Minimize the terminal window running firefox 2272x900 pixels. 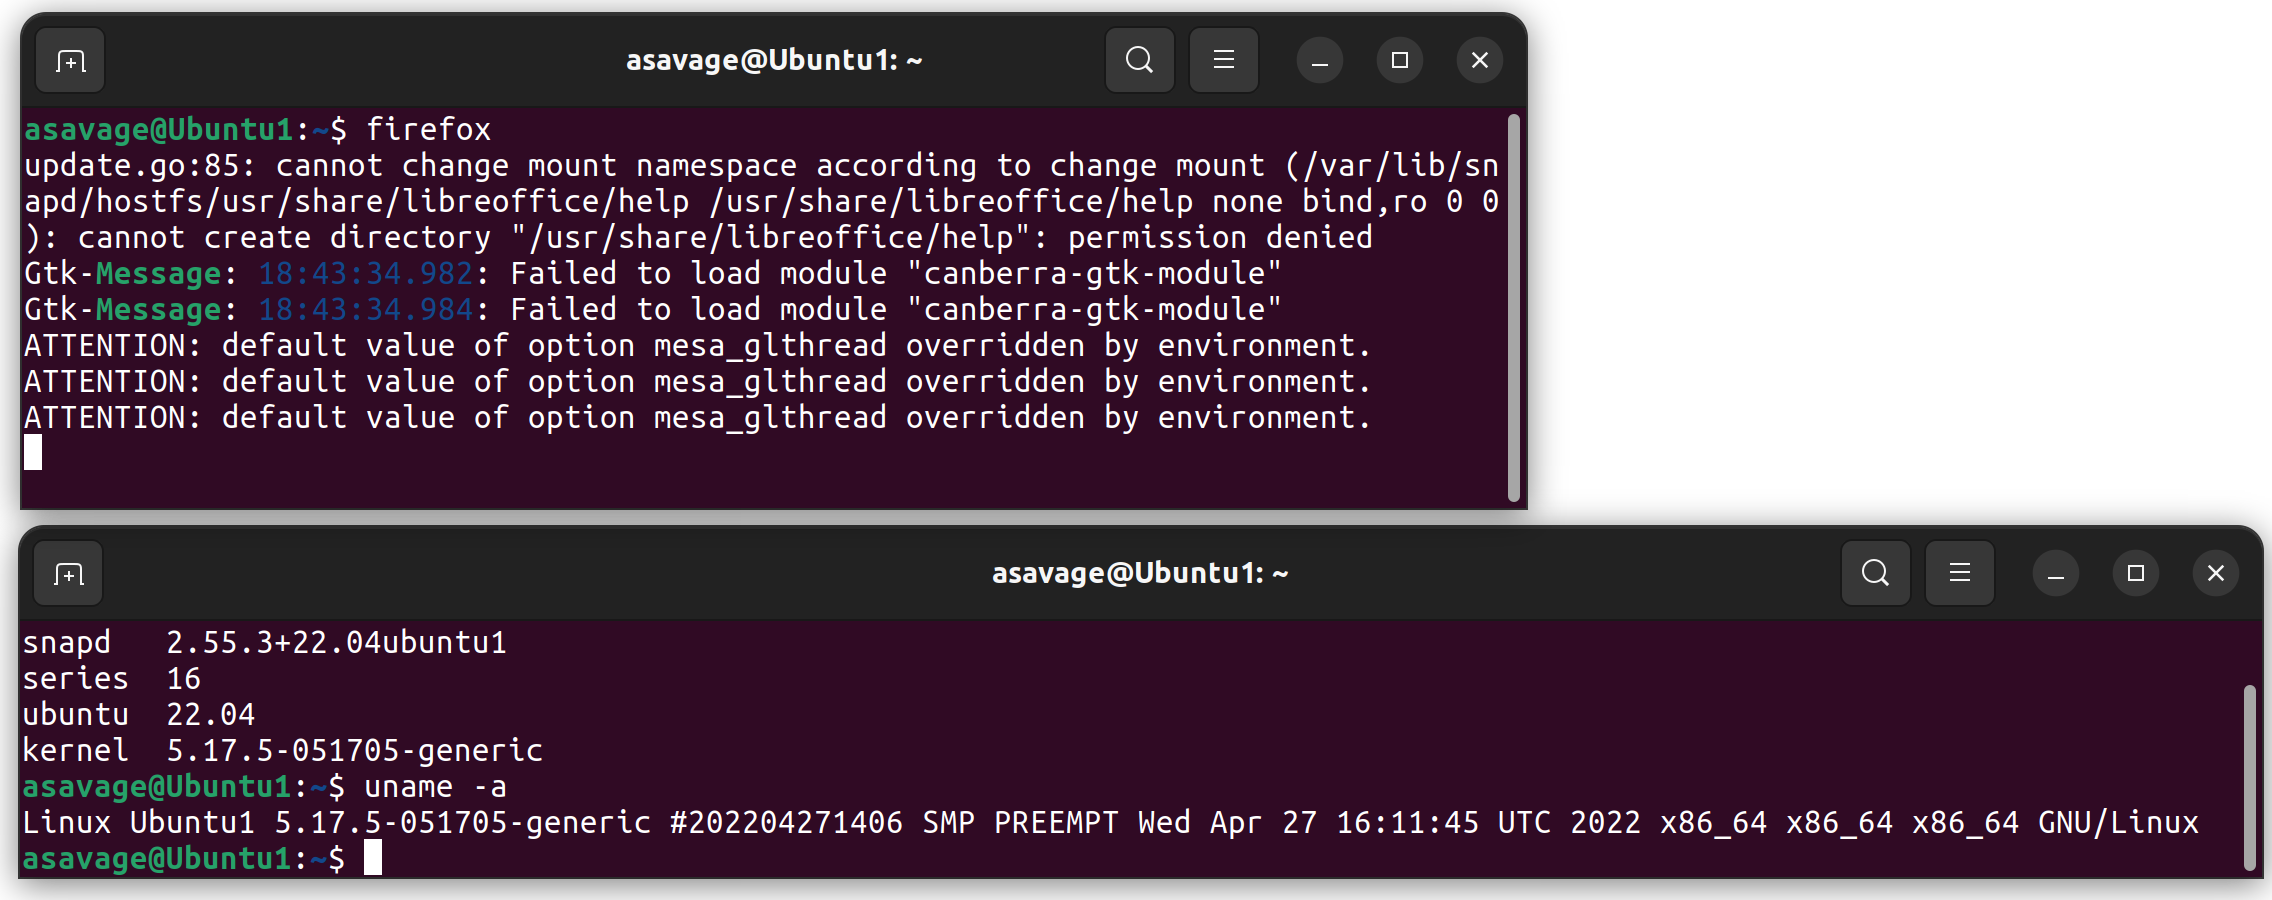click(1319, 61)
